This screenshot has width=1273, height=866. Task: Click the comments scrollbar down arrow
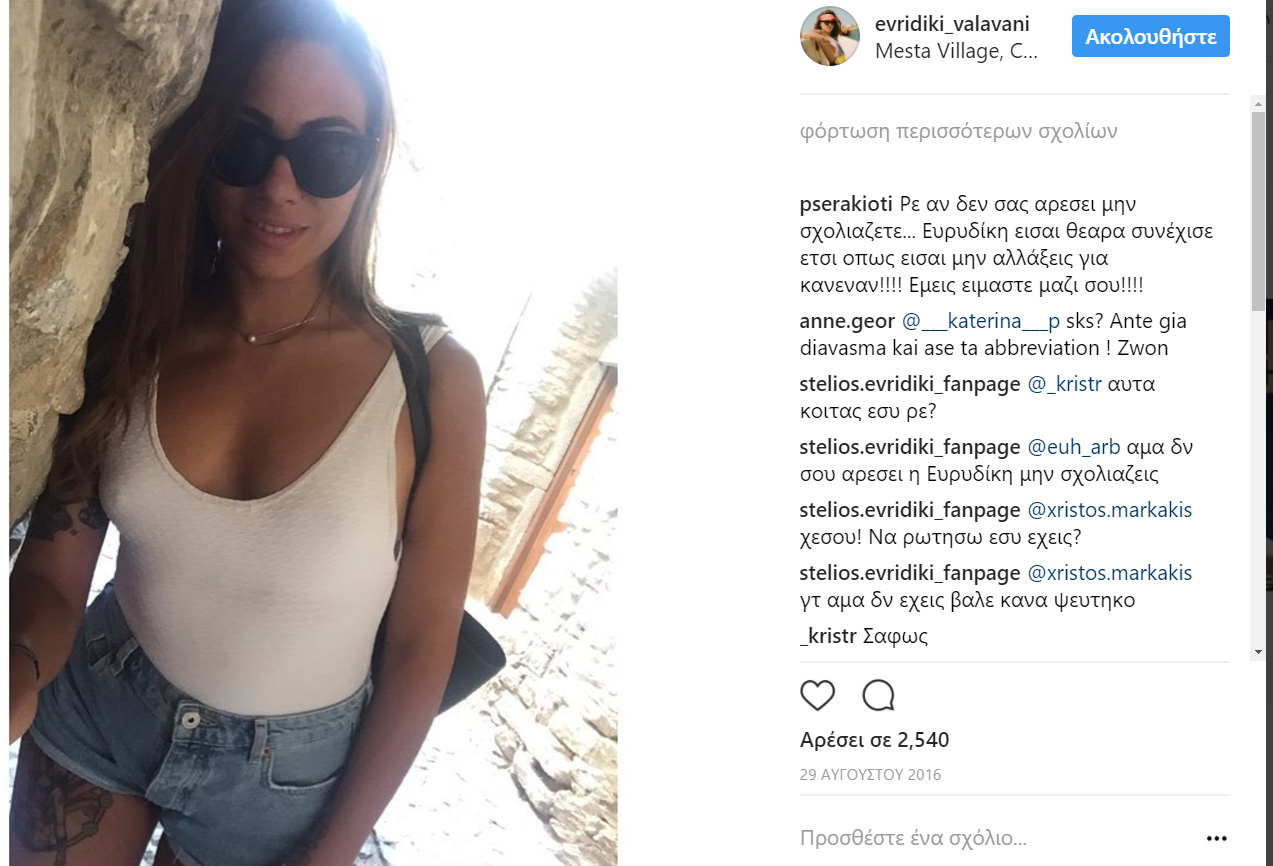(x=1258, y=652)
